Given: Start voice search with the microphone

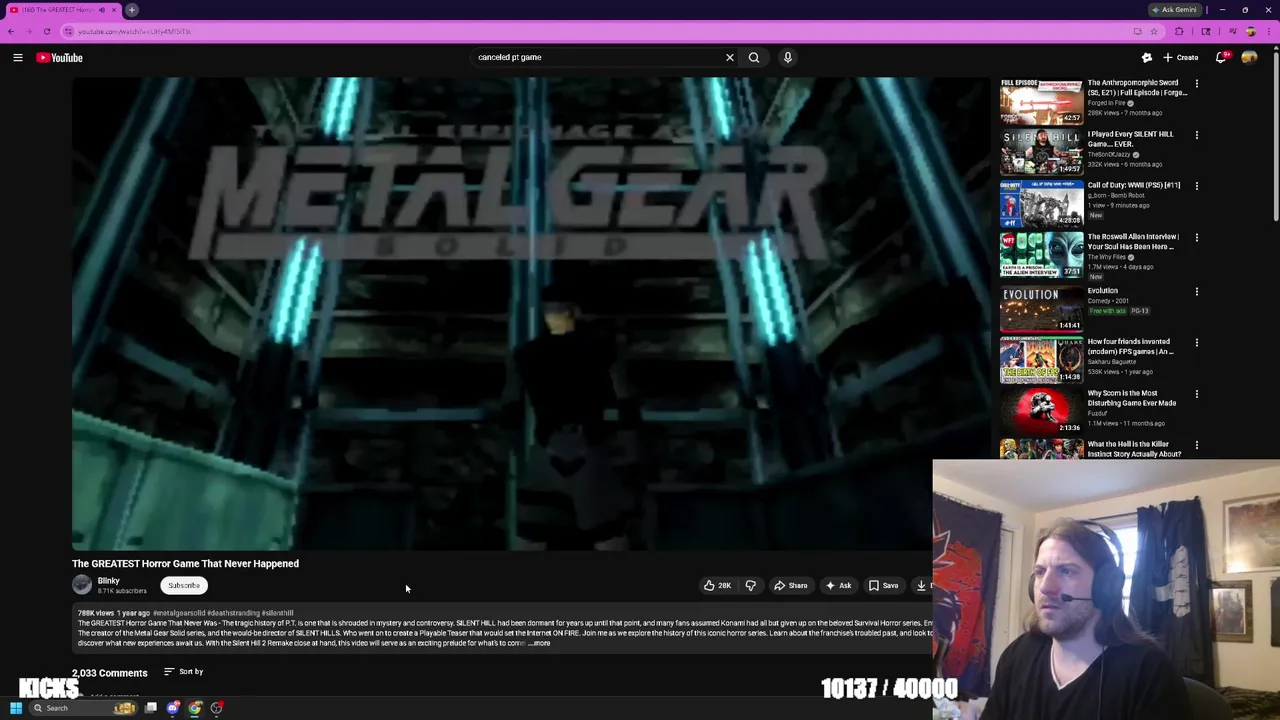Looking at the screenshot, I should click(x=788, y=57).
